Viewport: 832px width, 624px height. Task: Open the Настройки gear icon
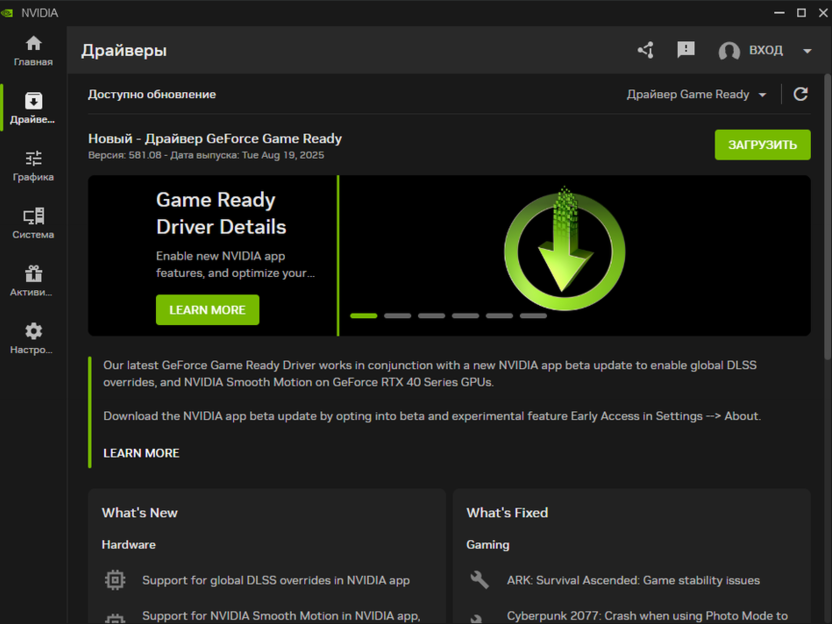tap(33, 332)
